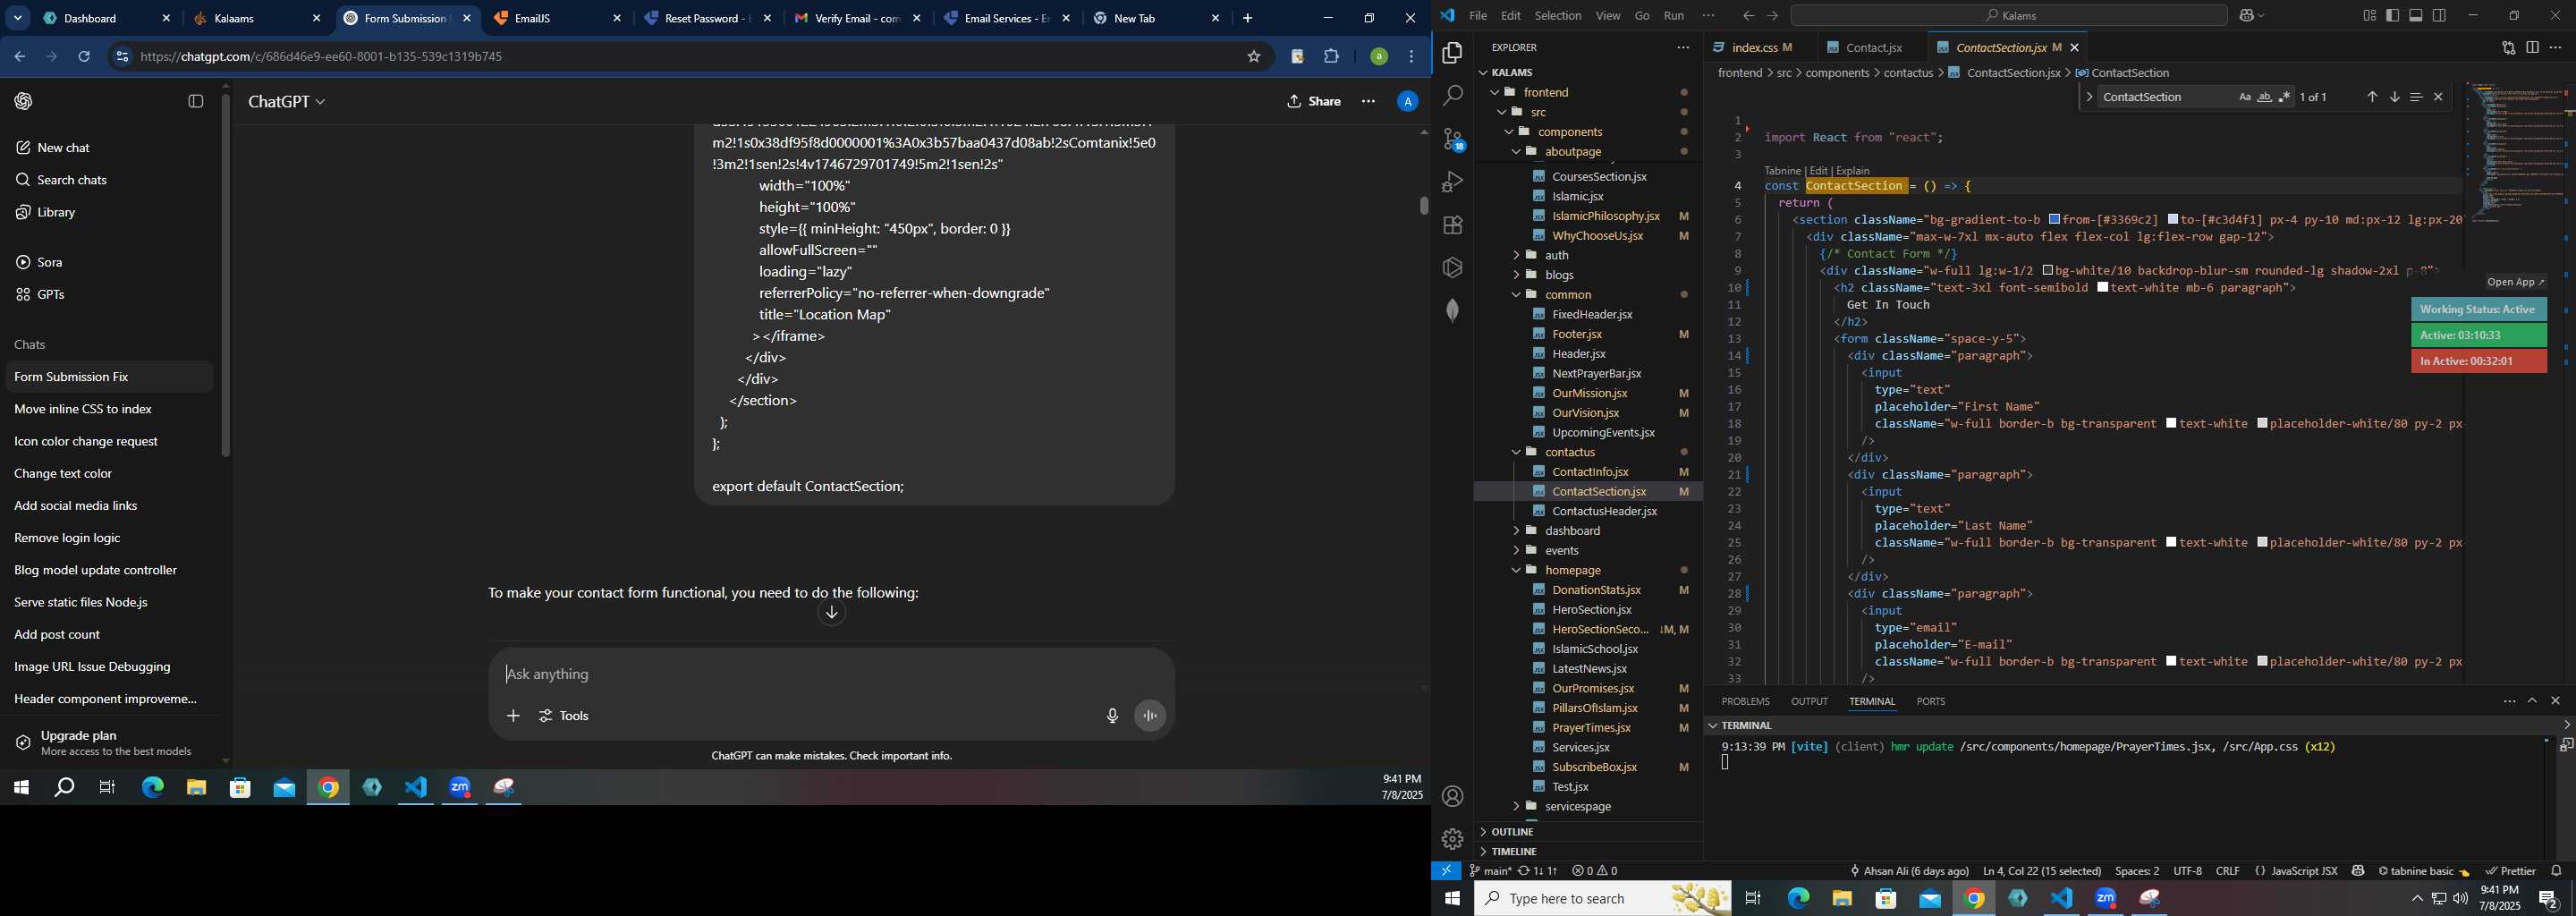This screenshot has width=2576, height=916.
Task: Toggle Match Whole Word in find widget
Action: coord(2265,97)
